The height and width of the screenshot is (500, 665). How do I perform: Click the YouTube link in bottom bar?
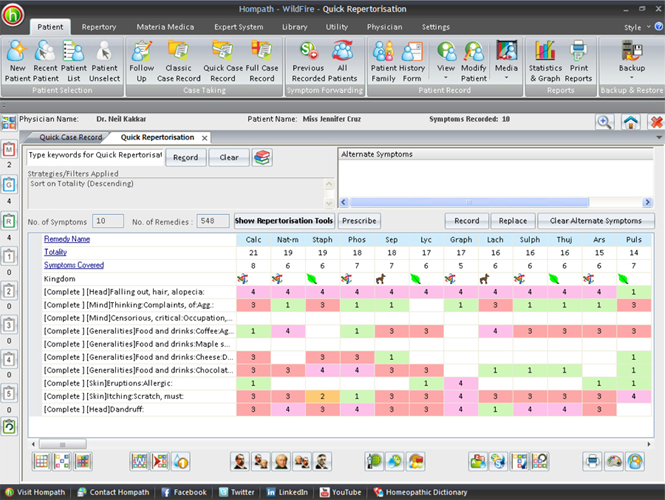[340, 492]
